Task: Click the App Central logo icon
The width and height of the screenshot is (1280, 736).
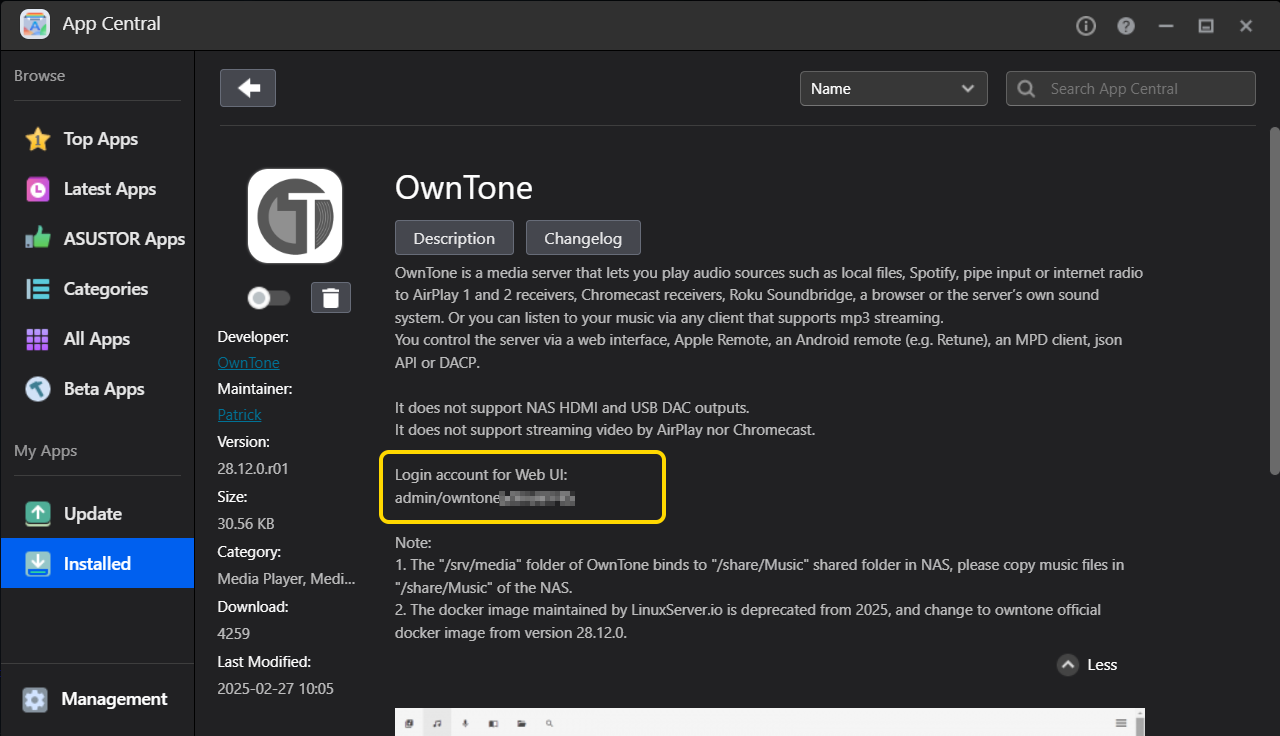Action: (35, 24)
